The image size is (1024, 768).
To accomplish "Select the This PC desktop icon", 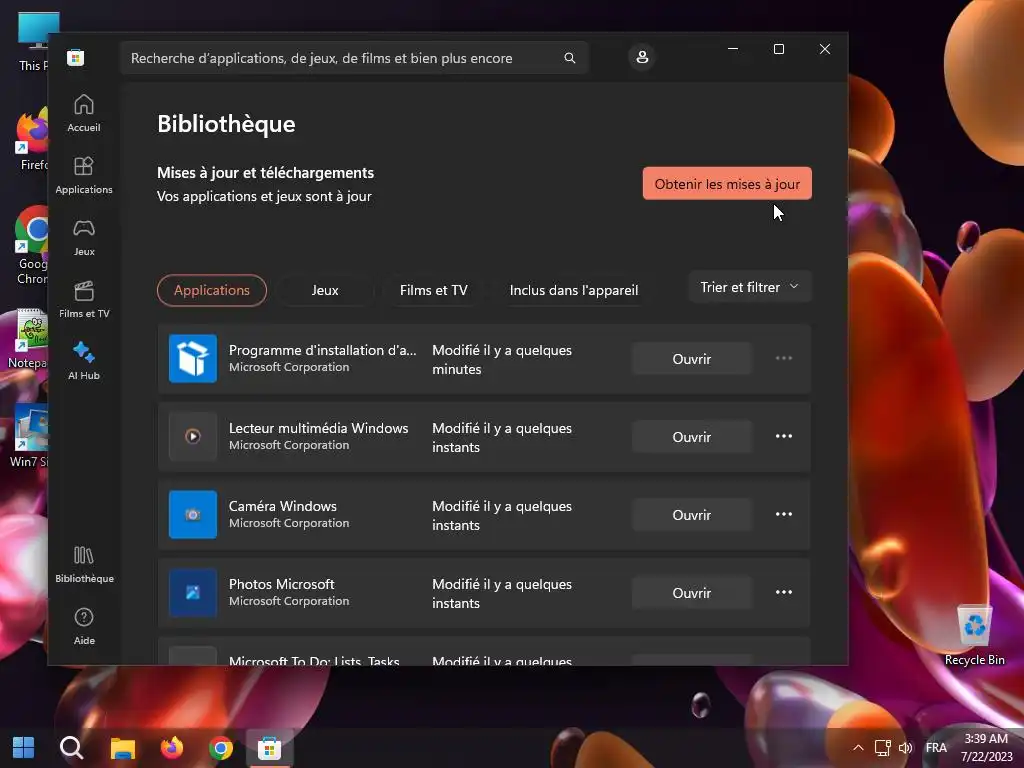I will pyautogui.click(x=33, y=41).
